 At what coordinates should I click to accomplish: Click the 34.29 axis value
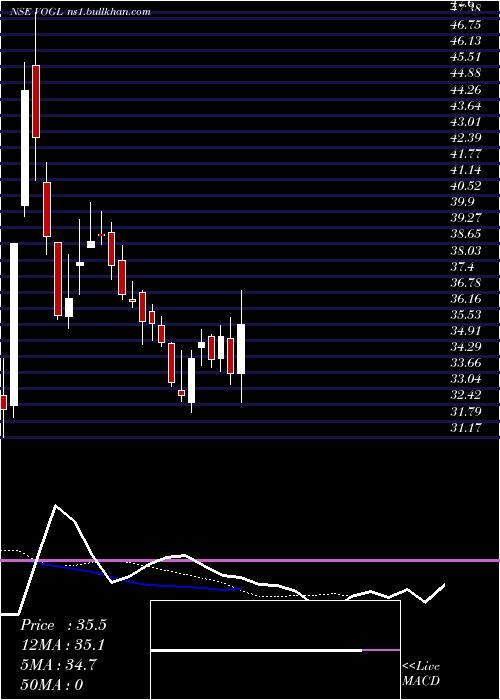click(466, 347)
